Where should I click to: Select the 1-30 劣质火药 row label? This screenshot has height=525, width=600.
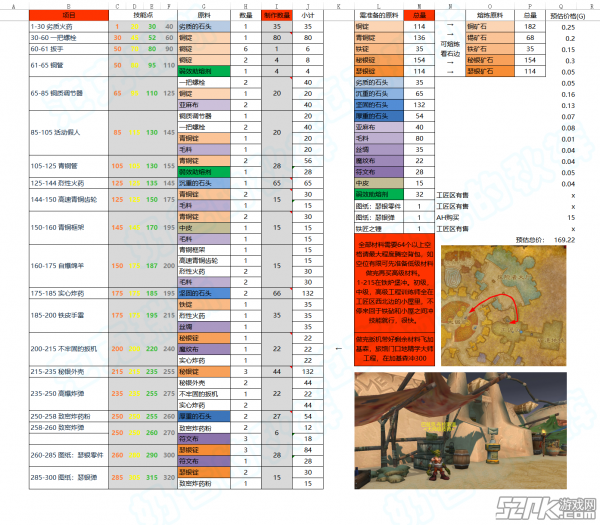54,26
